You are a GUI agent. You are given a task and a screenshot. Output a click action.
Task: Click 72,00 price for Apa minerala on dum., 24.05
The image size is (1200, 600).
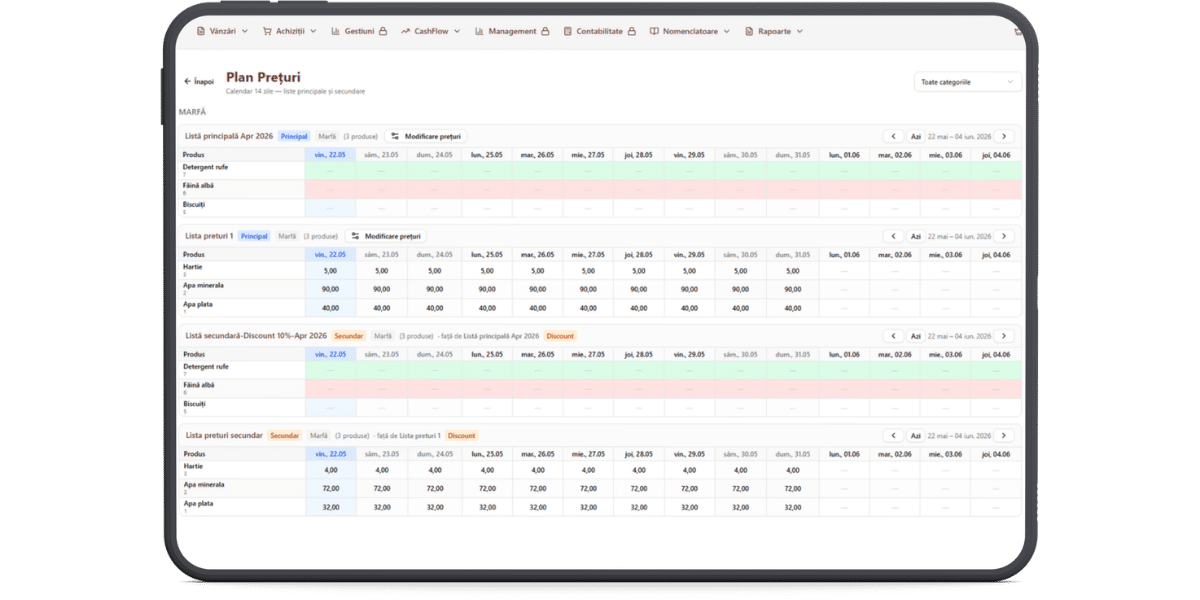(434, 488)
